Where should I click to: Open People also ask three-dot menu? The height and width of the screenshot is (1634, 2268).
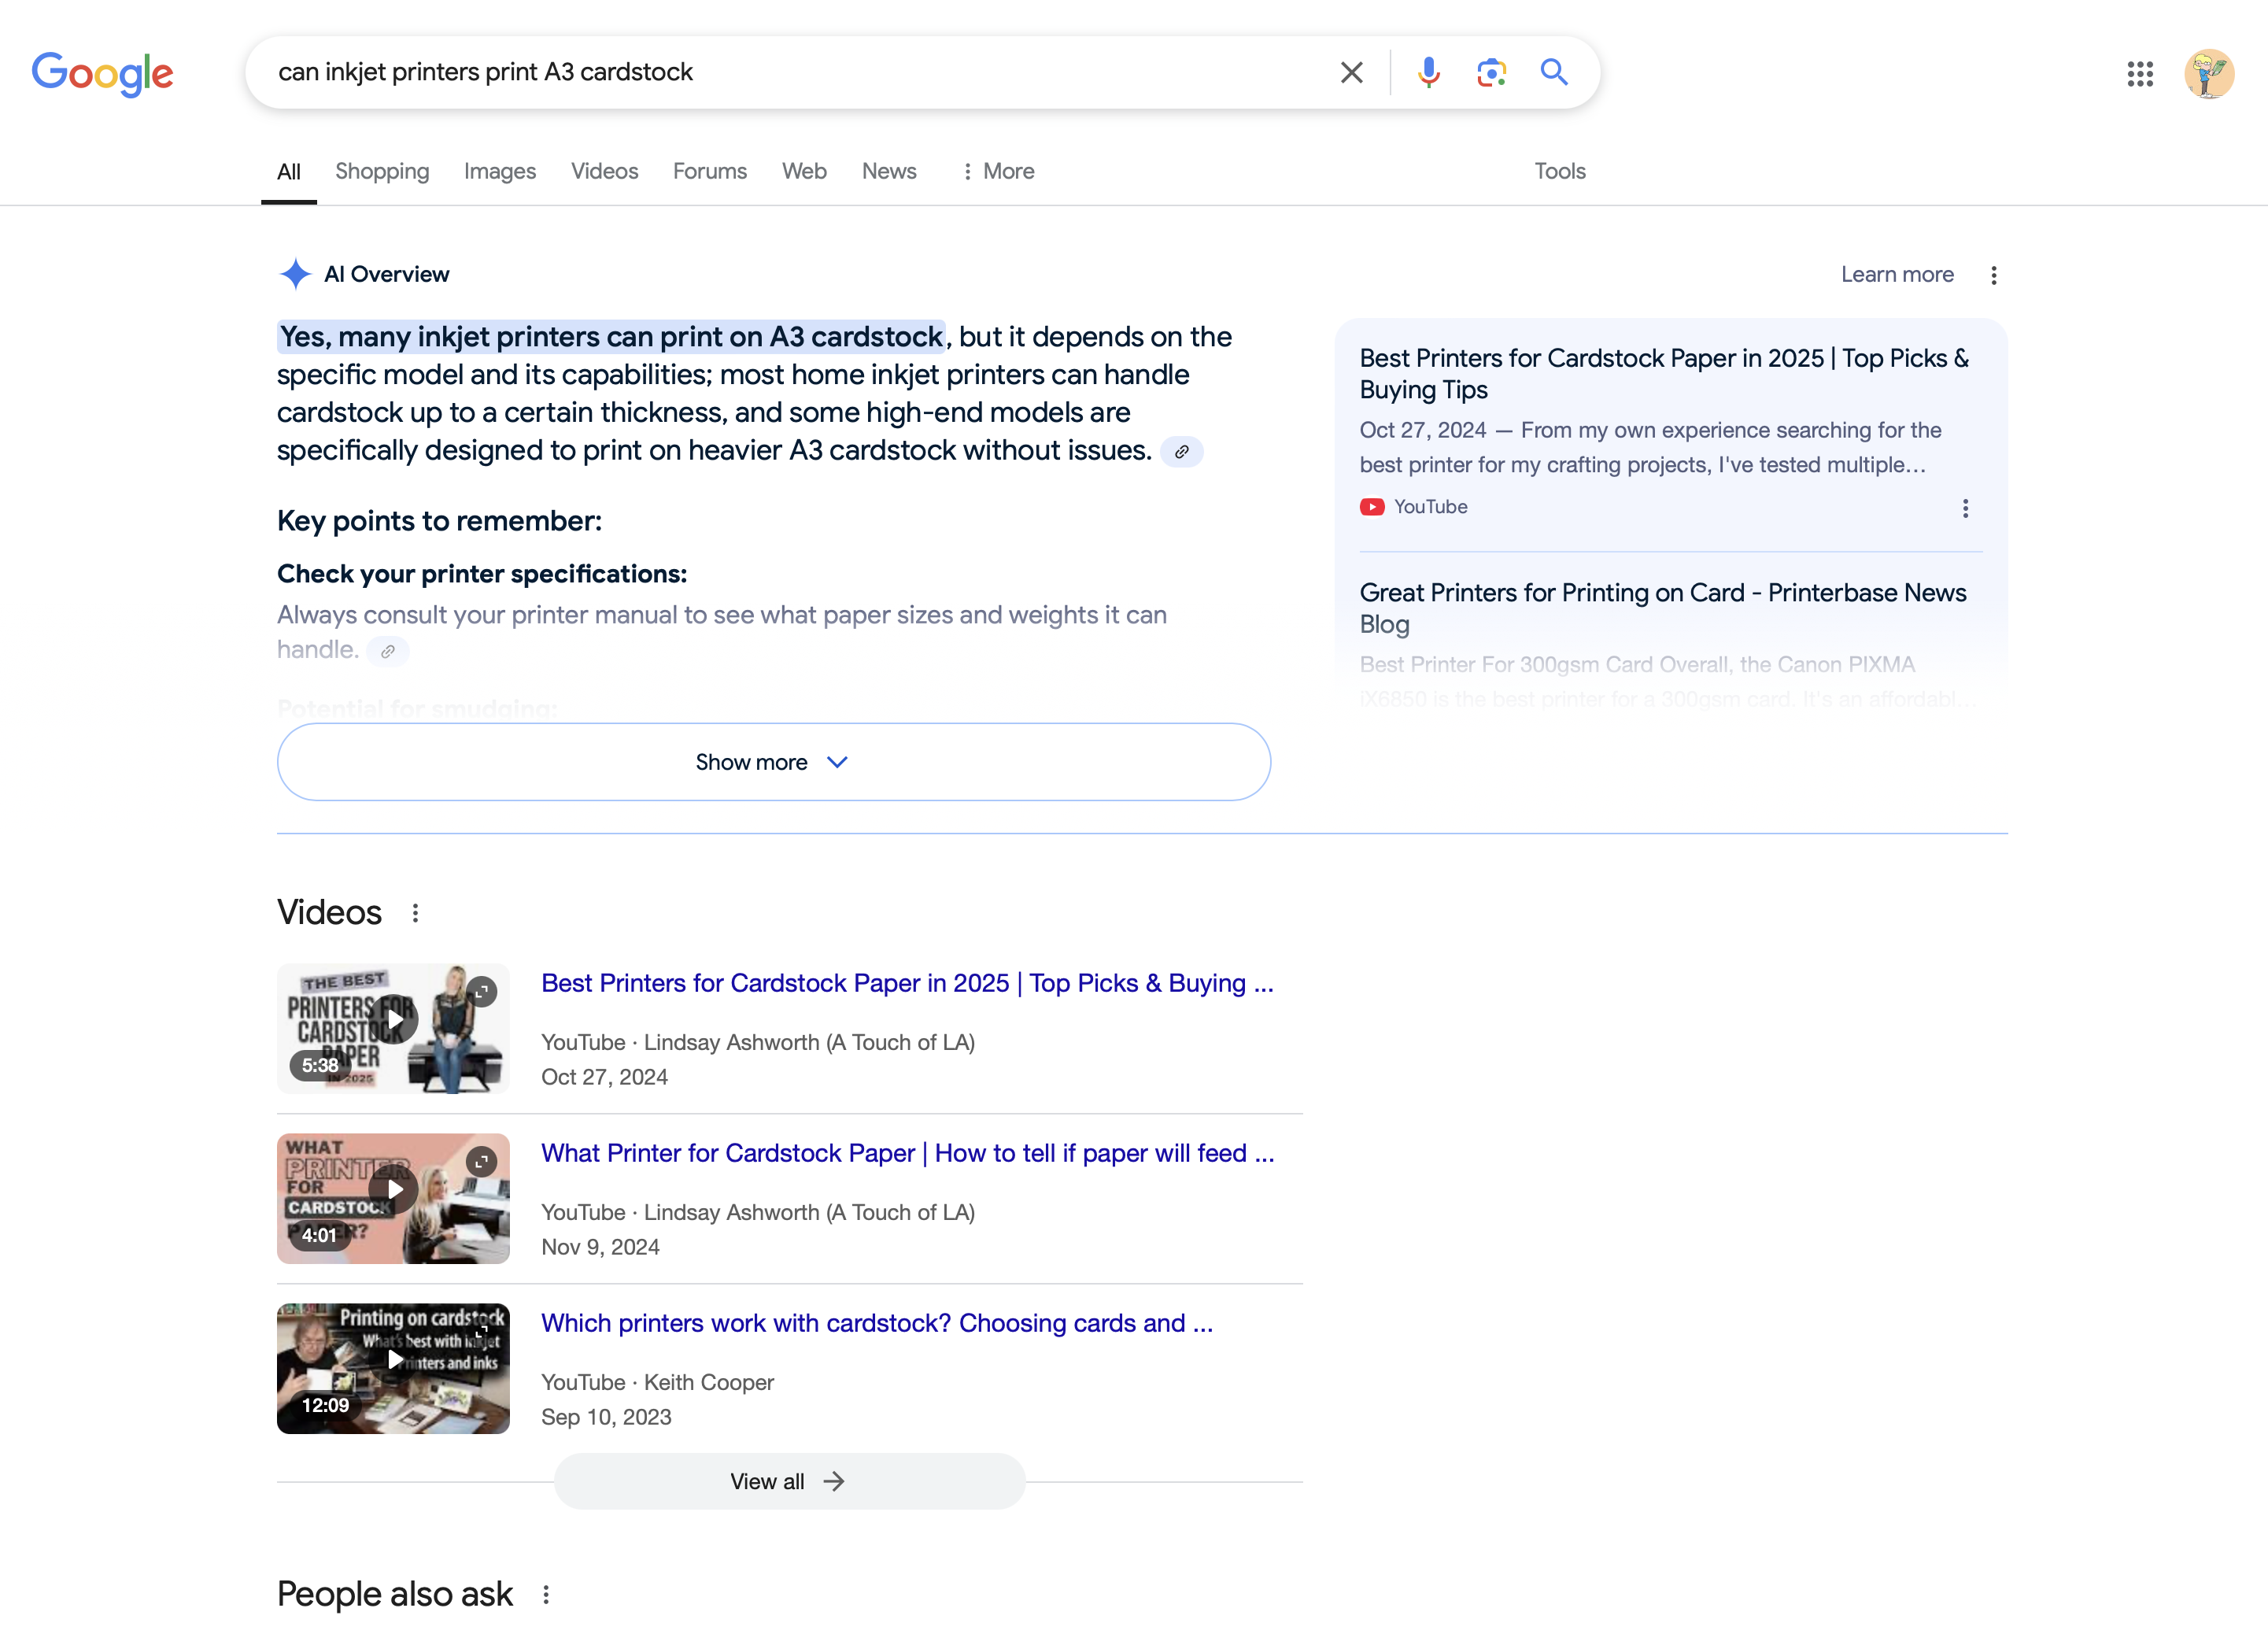click(x=546, y=1595)
